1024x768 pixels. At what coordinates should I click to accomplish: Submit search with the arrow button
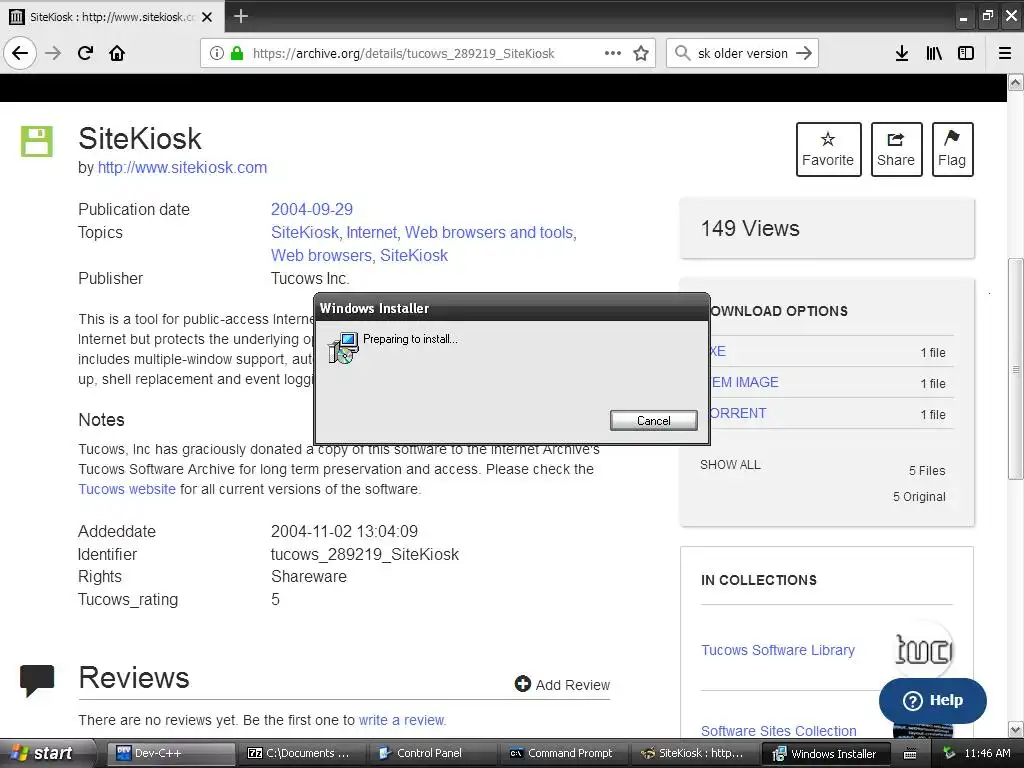coord(804,53)
